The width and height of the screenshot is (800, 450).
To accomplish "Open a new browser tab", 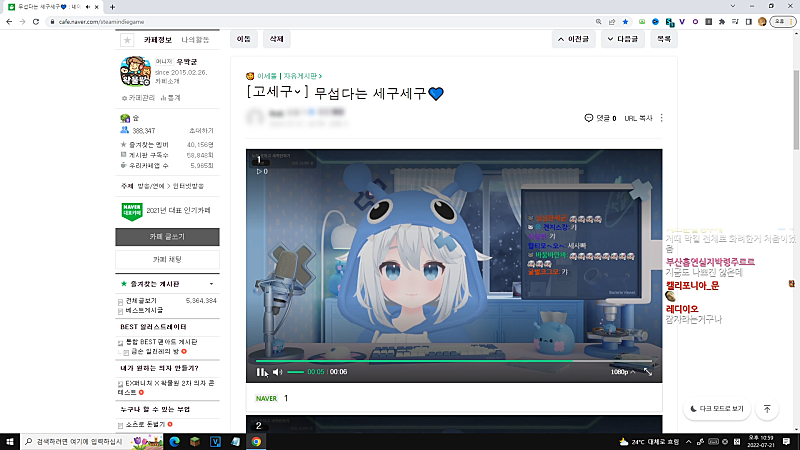I will click(112, 7).
